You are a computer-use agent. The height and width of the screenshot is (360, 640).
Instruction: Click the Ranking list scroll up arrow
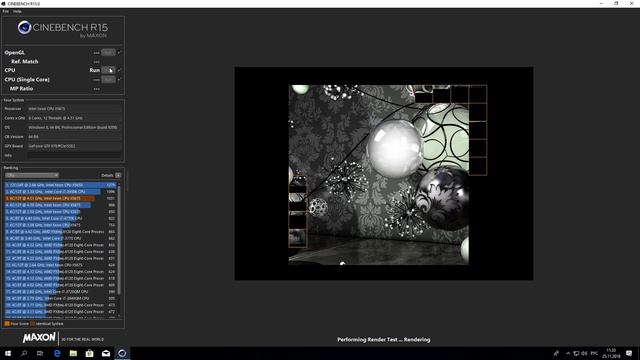(x=119, y=184)
